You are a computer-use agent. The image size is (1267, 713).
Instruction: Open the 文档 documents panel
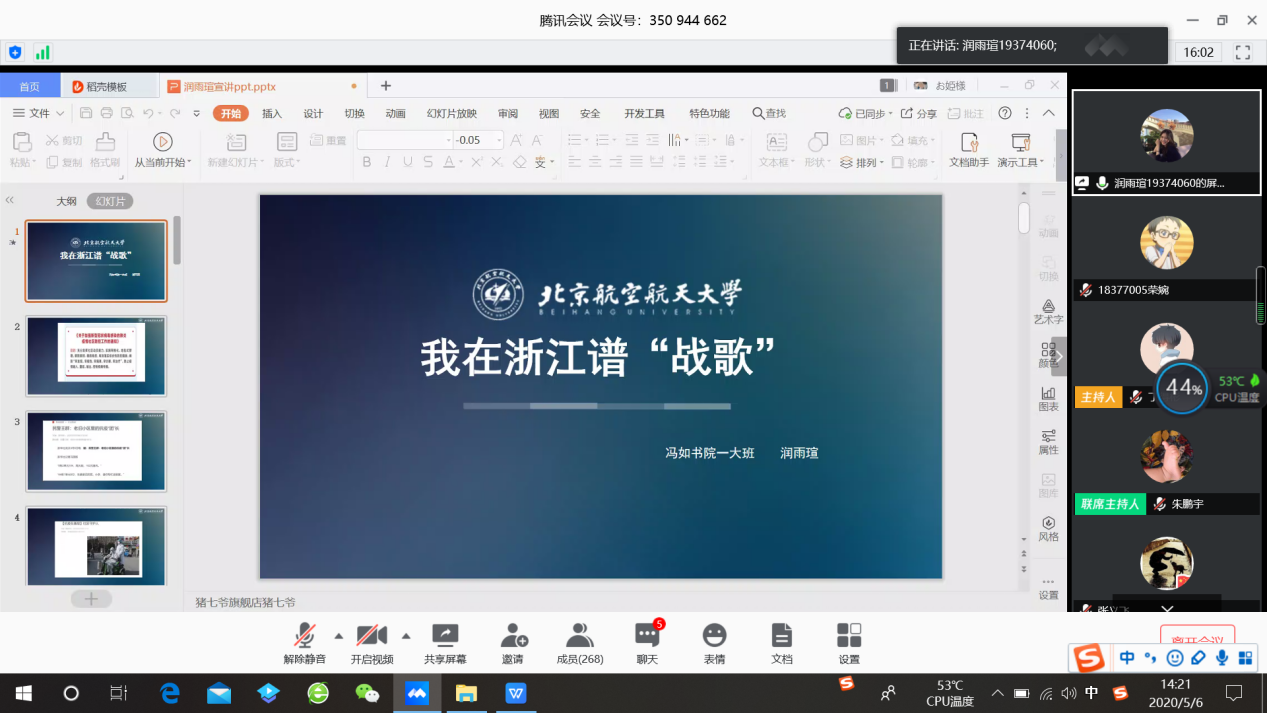[x=782, y=643]
